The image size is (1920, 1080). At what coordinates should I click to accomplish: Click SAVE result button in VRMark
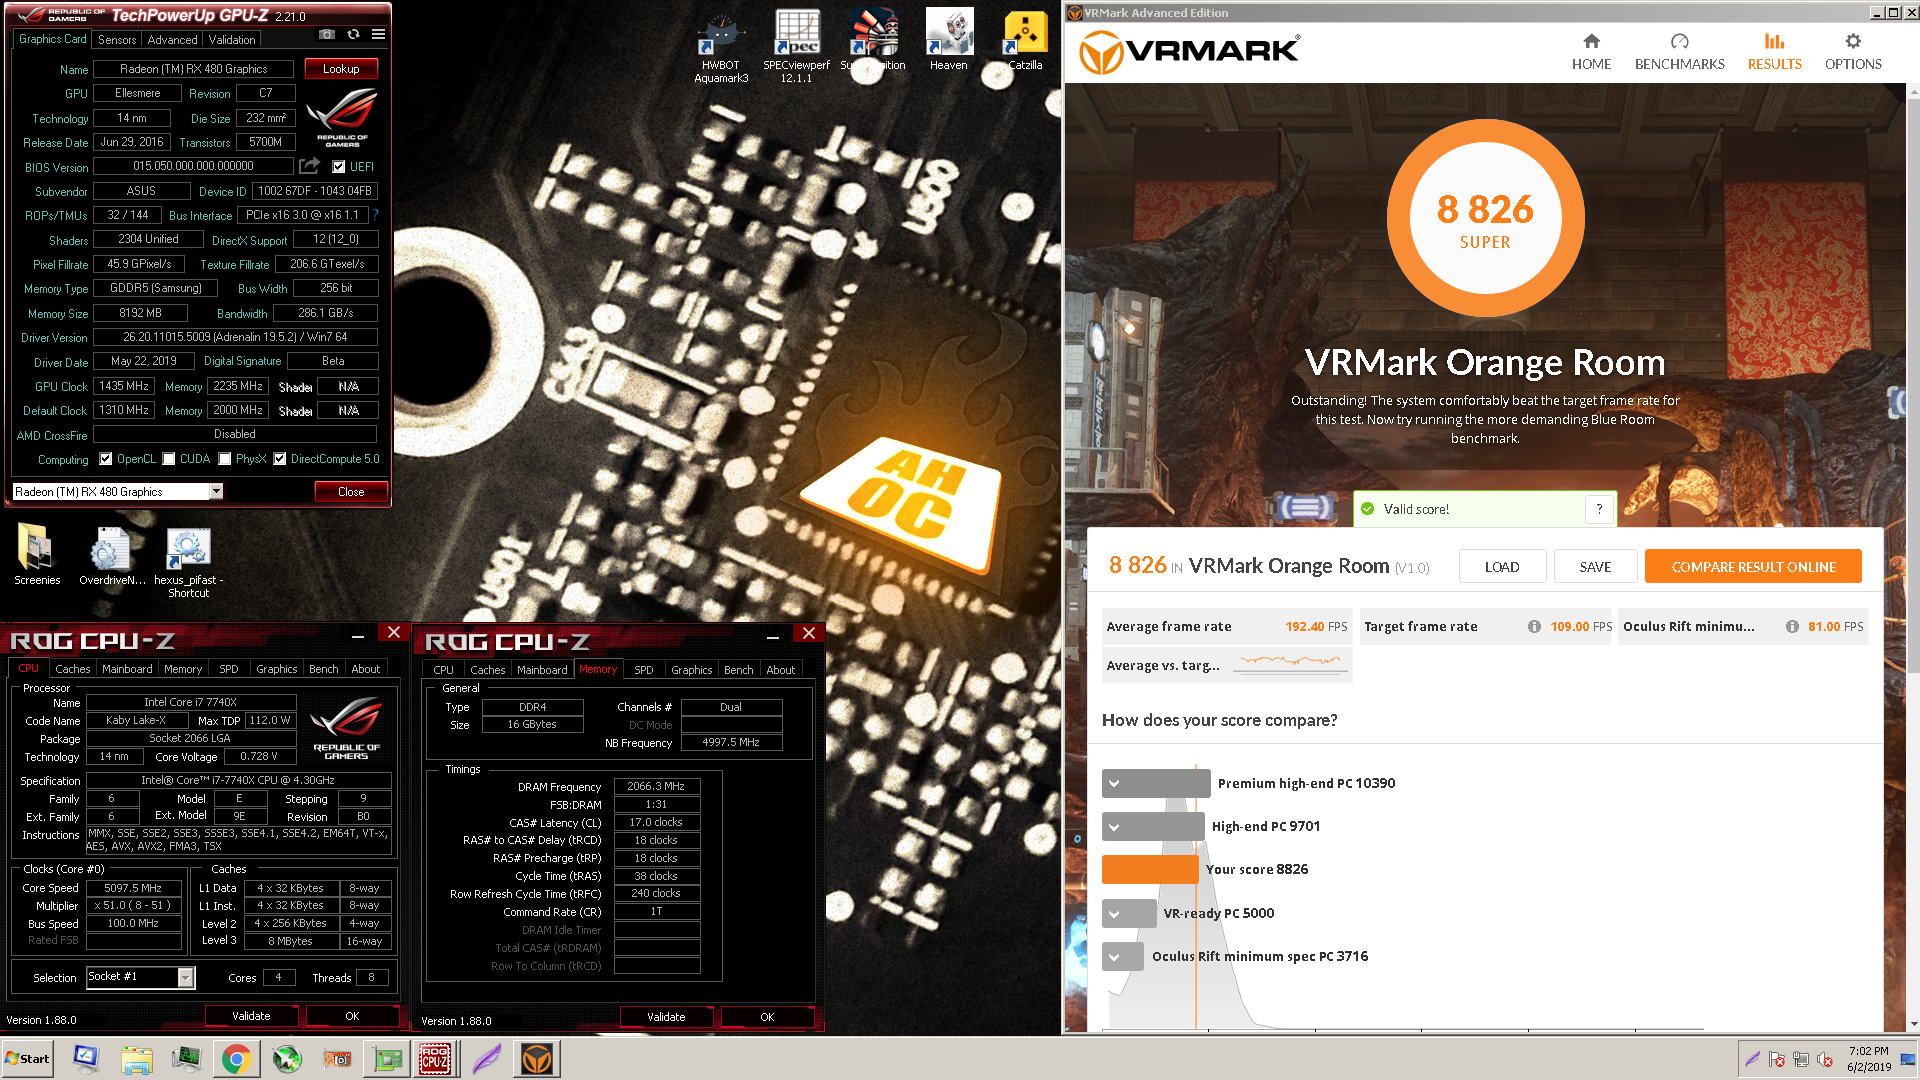[1595, 567]
